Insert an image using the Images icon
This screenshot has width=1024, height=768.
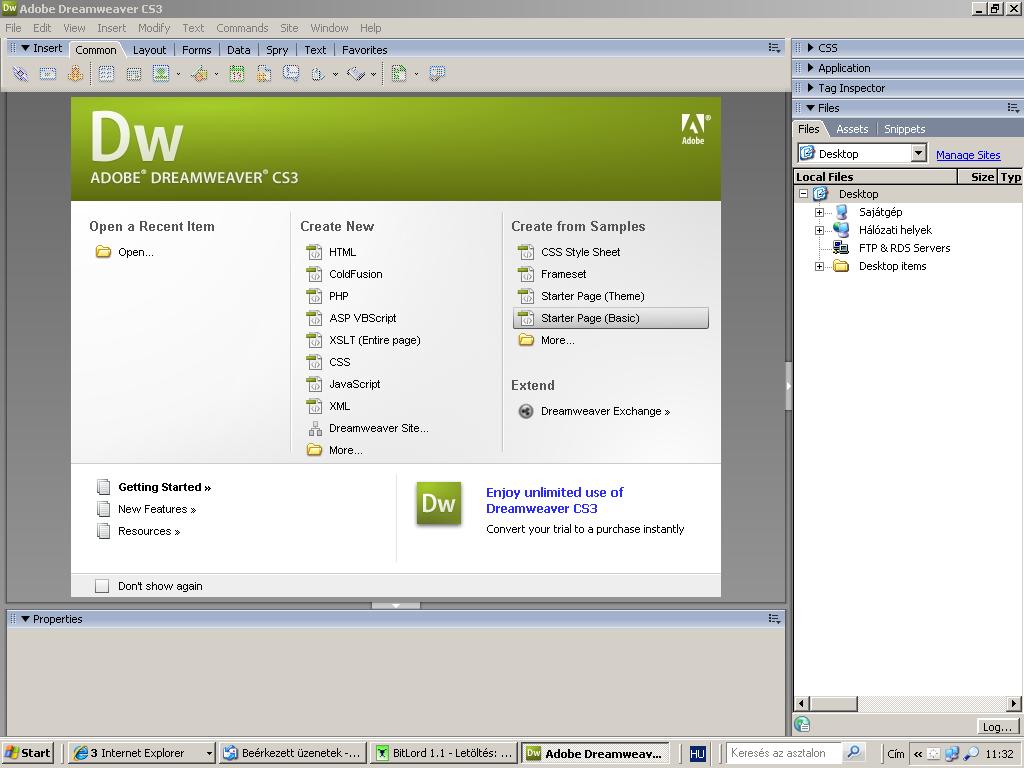coord(159,73)
